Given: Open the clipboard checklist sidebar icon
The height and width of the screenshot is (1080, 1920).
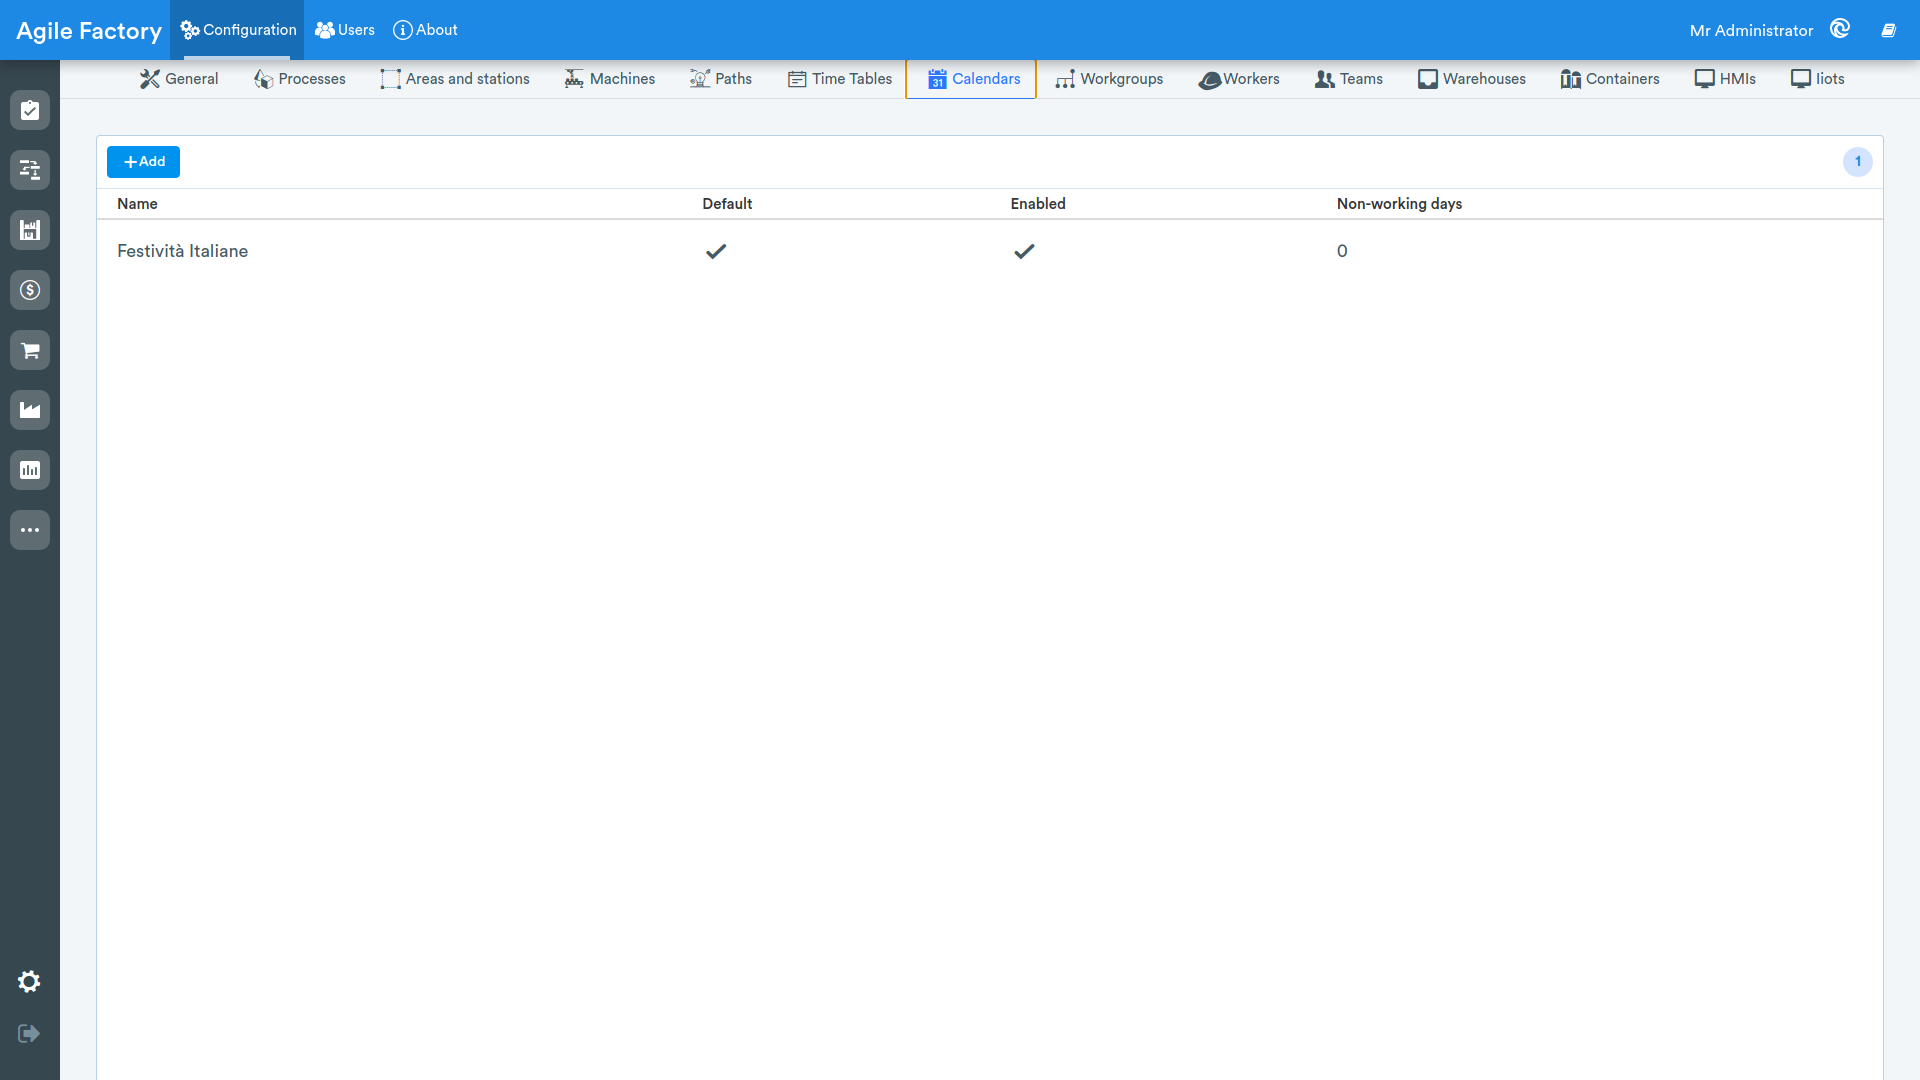Looking at the screenshot, I should (x=30, y=110).
